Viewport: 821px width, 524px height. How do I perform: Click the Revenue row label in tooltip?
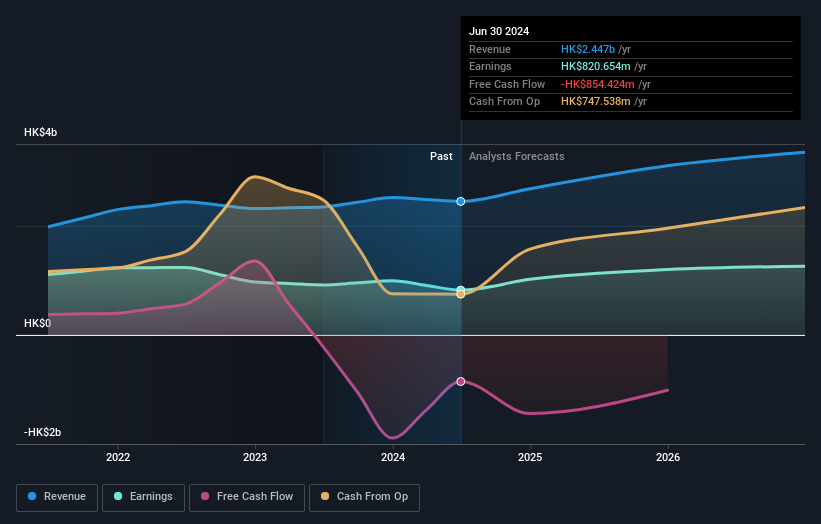point(490,49)
